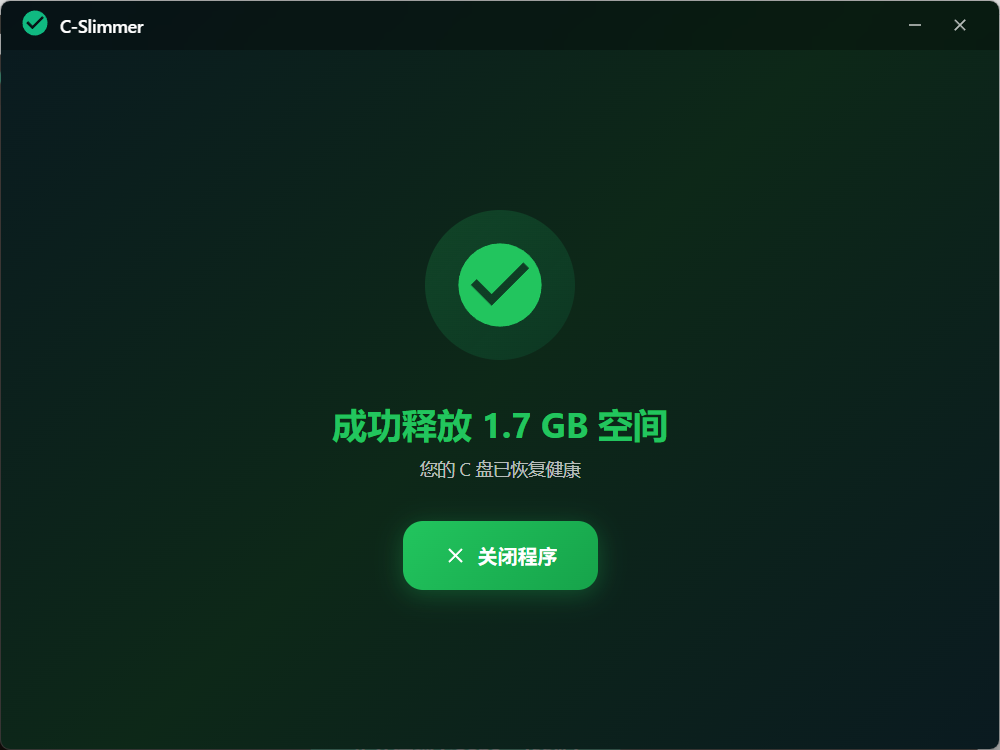Close the window with the title bar X
Viewport: 1000px width, 750px height.
click(x=960, y=25)
